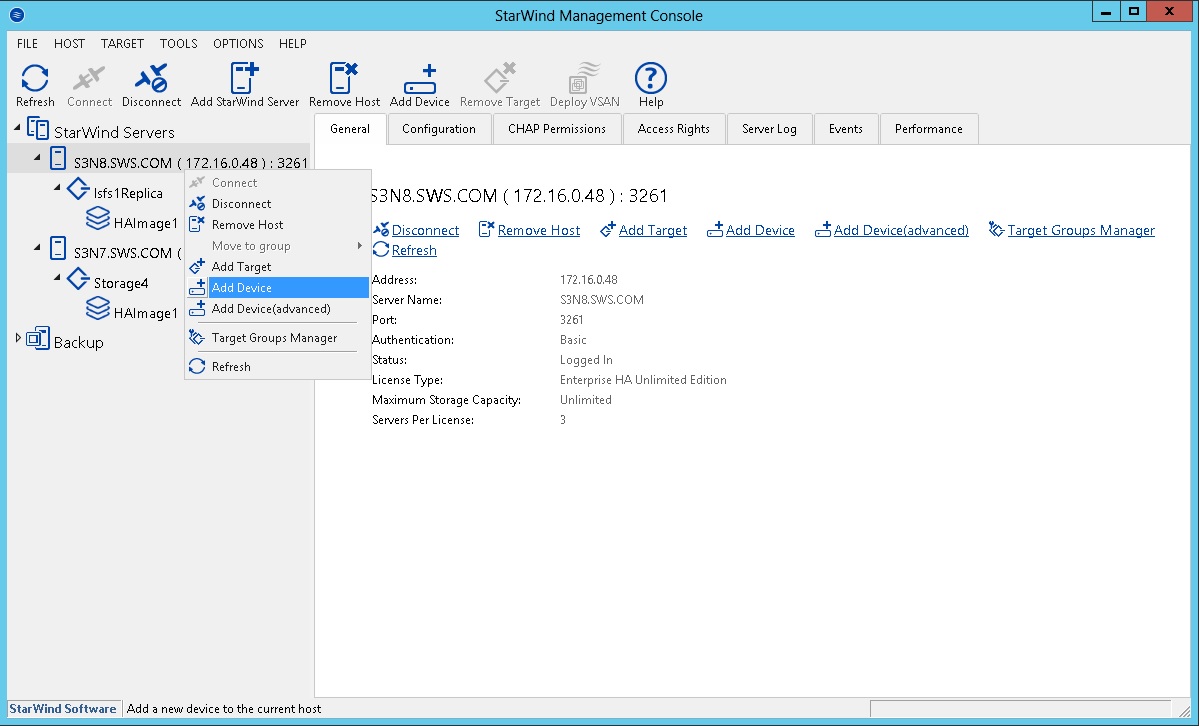Viewport: 1199px width, 726px height.
Task: Switch to the Events tab
Action: [x=846, y=129]
